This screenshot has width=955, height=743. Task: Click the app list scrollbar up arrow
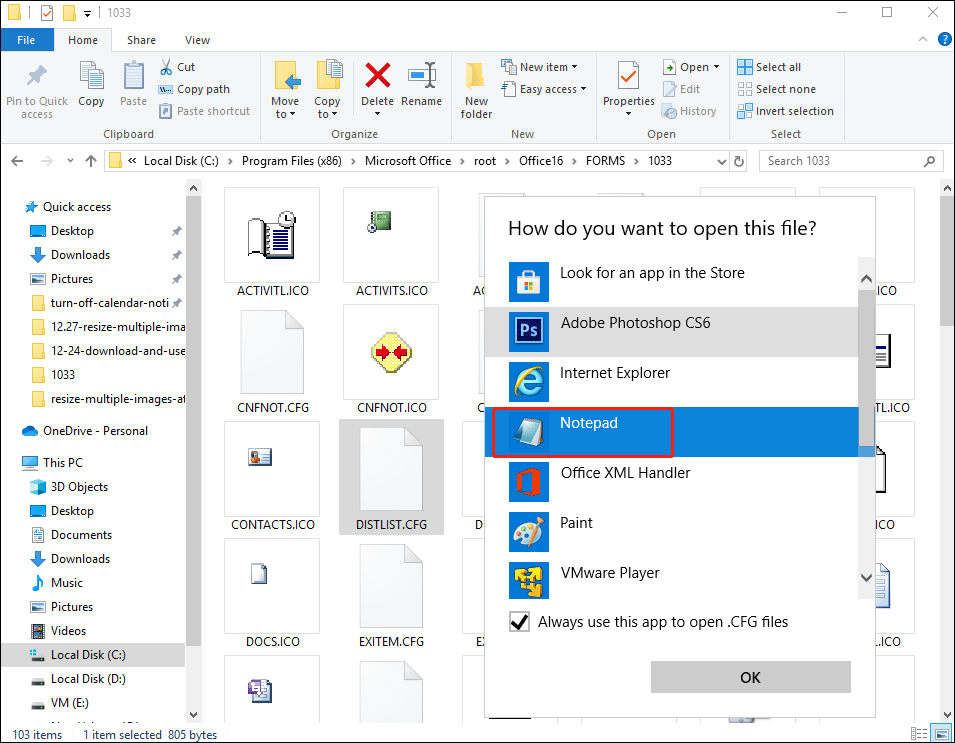[x=866, y=279]
